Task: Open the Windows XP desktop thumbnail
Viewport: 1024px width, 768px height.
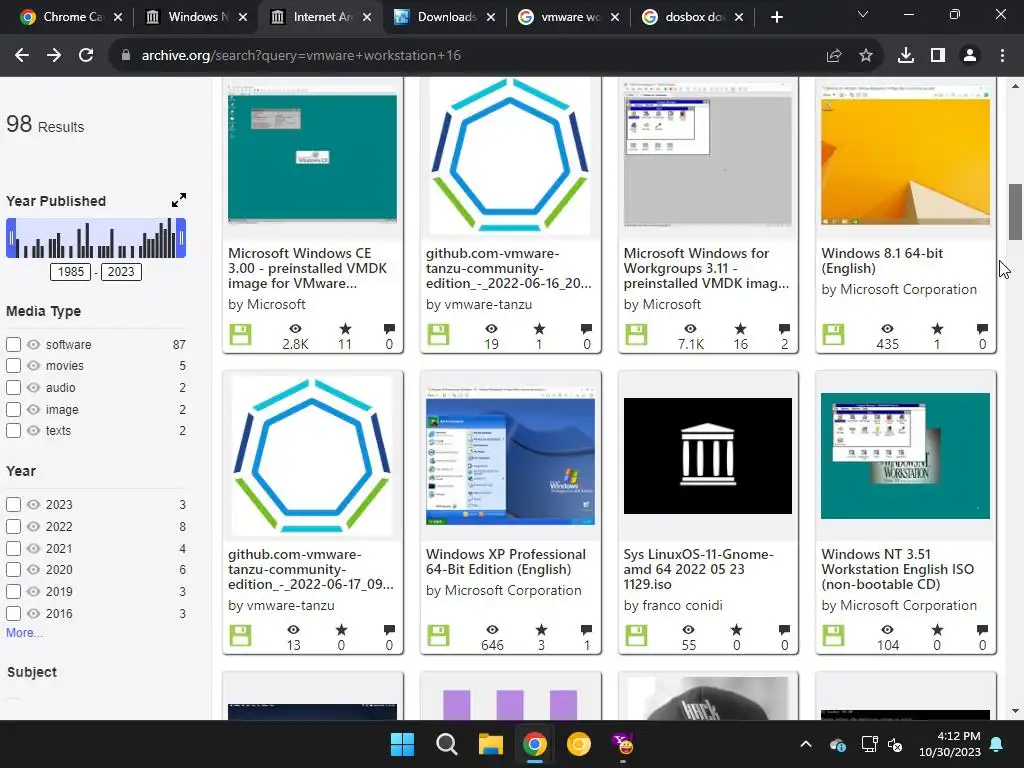Action: click(510, 455)
